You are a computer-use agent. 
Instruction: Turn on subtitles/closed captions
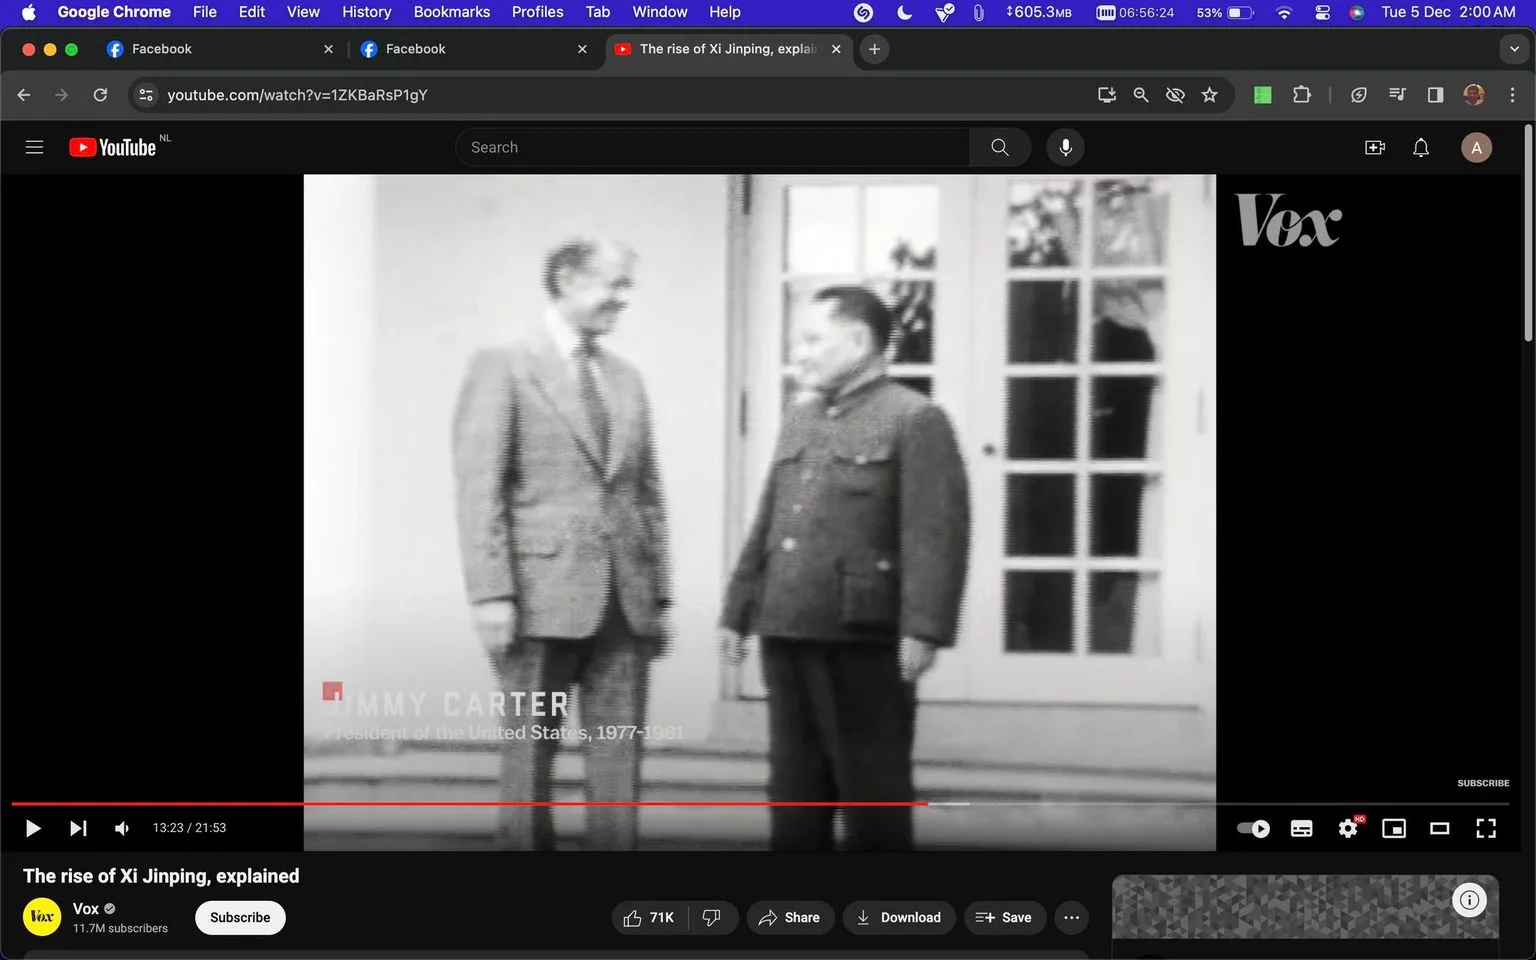(x=1301, y=828)
